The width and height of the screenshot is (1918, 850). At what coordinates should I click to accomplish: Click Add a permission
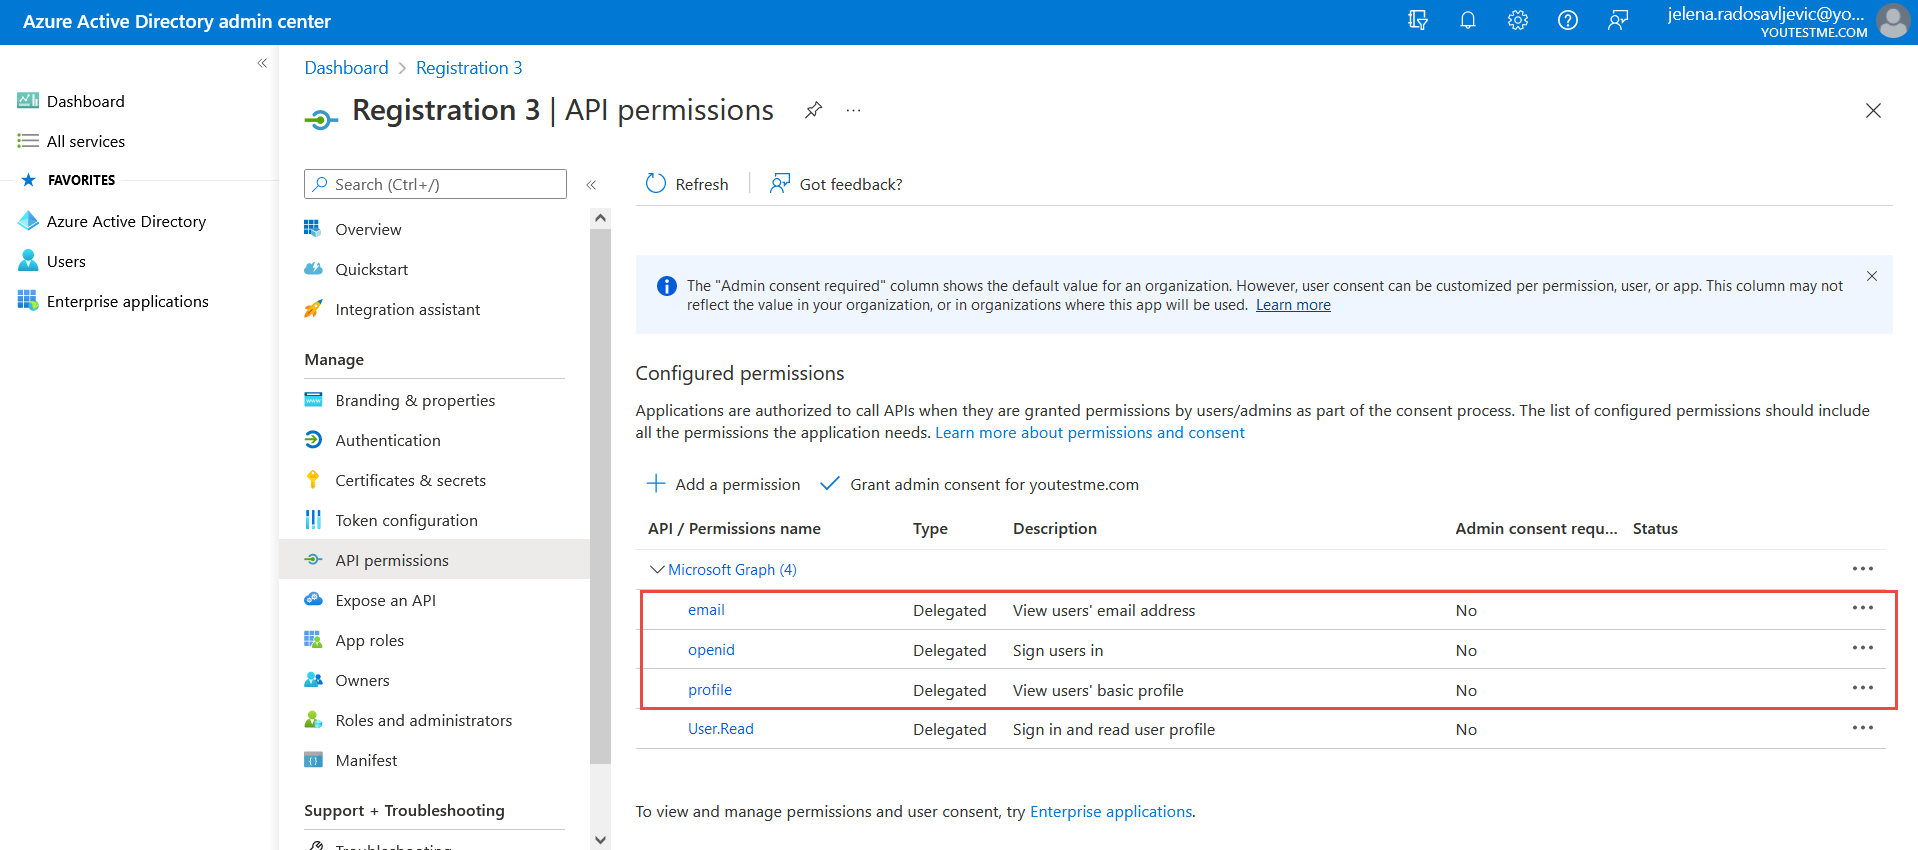click(x=723, y=484)
